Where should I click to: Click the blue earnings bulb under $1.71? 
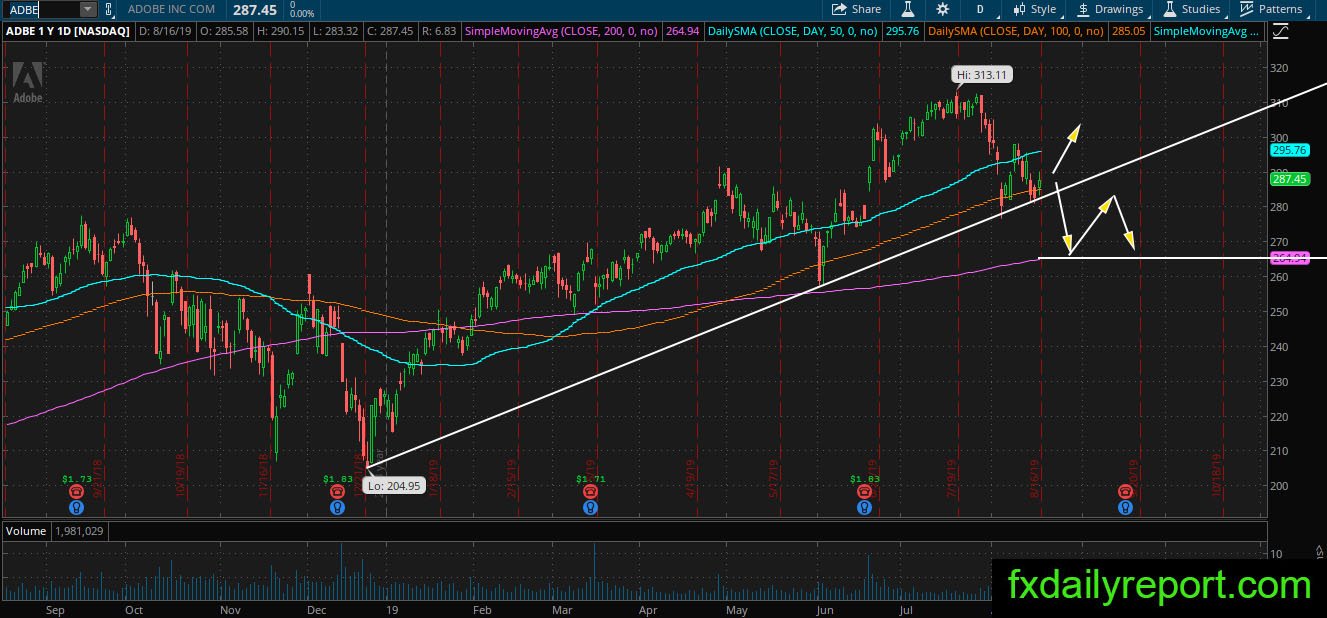click(x=591, y=507)
